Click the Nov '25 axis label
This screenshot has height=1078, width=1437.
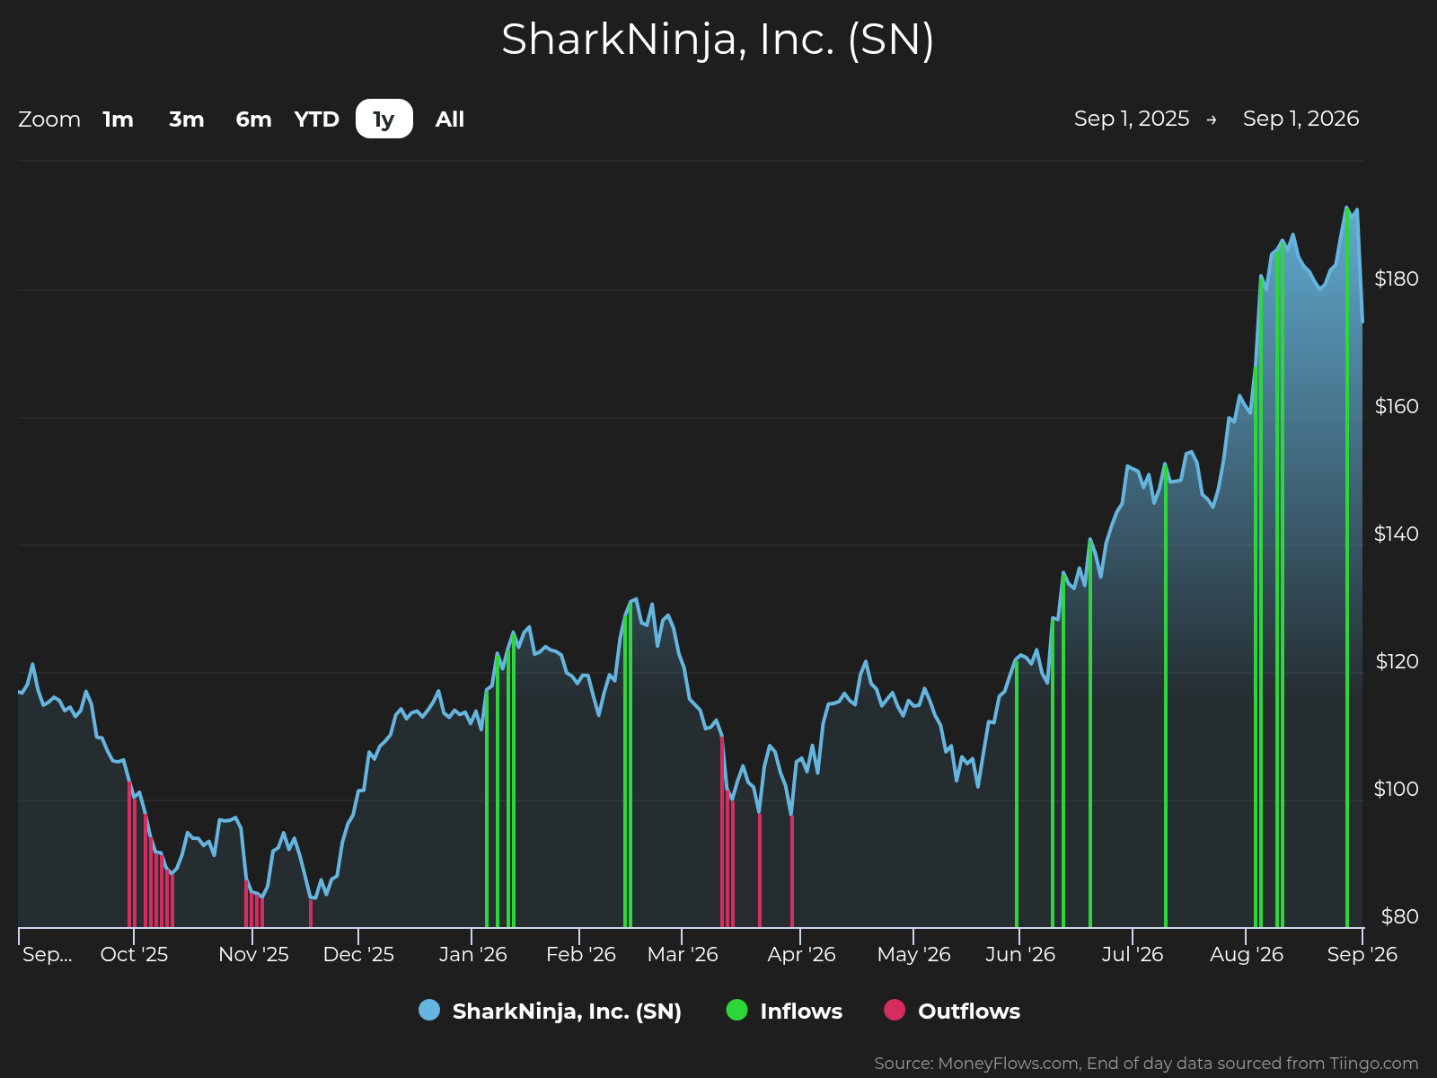click(x=253, y=954)
